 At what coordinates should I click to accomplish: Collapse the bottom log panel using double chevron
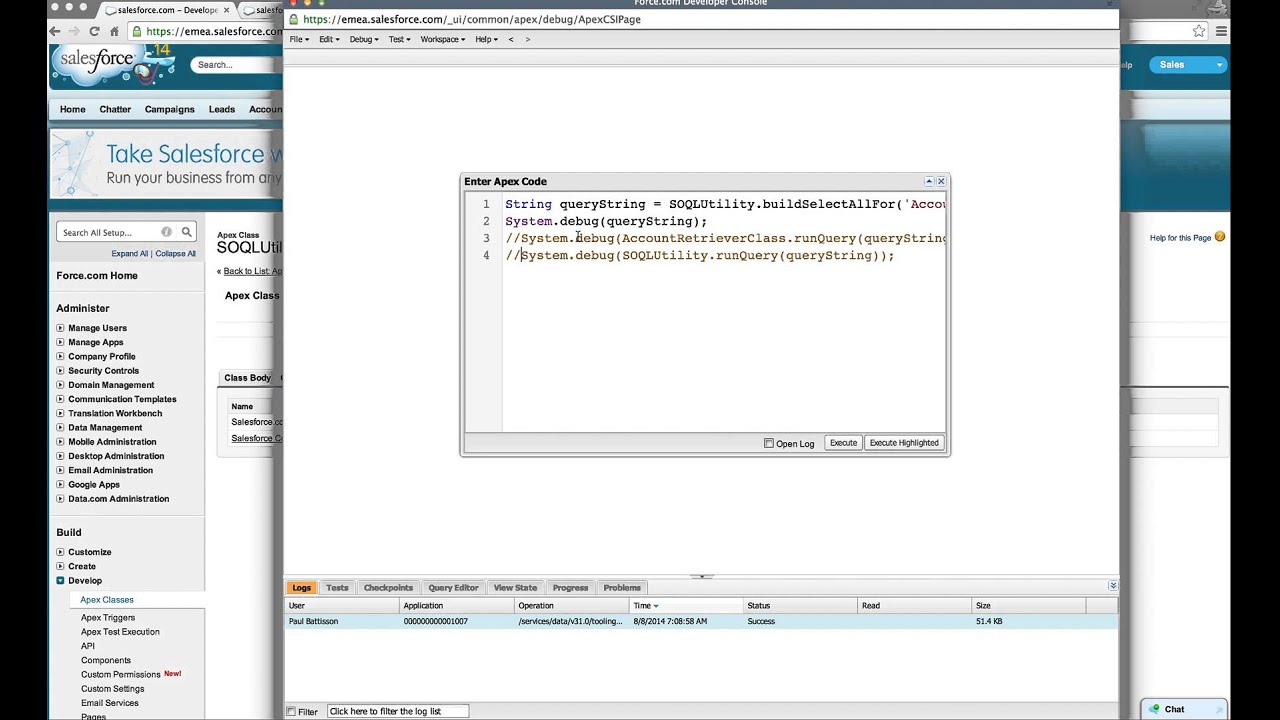[1112, 585]
